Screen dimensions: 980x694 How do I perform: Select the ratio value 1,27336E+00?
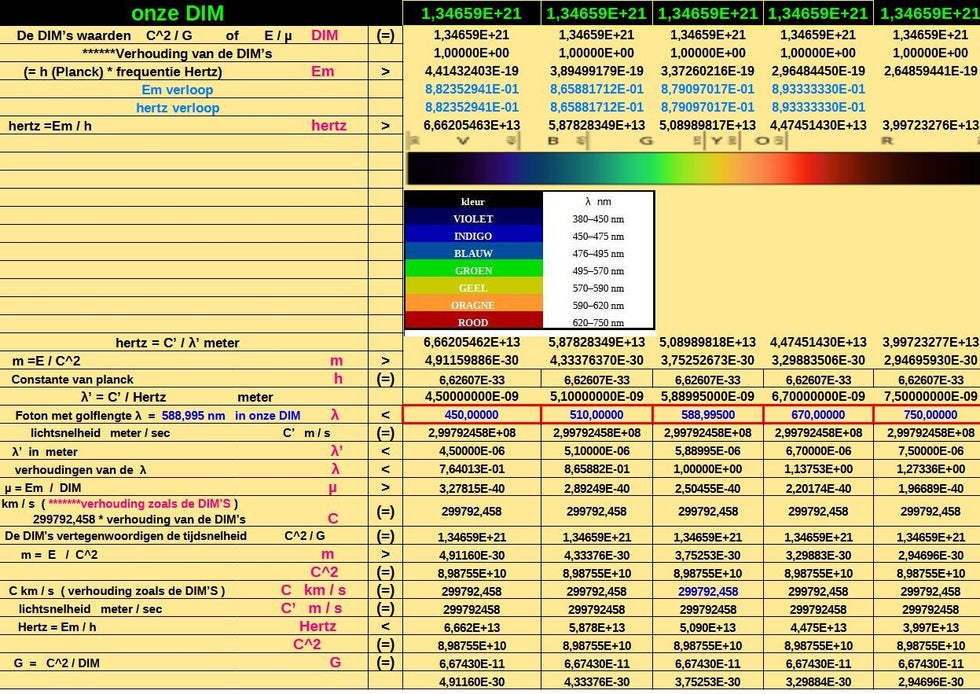pos(930,469)
